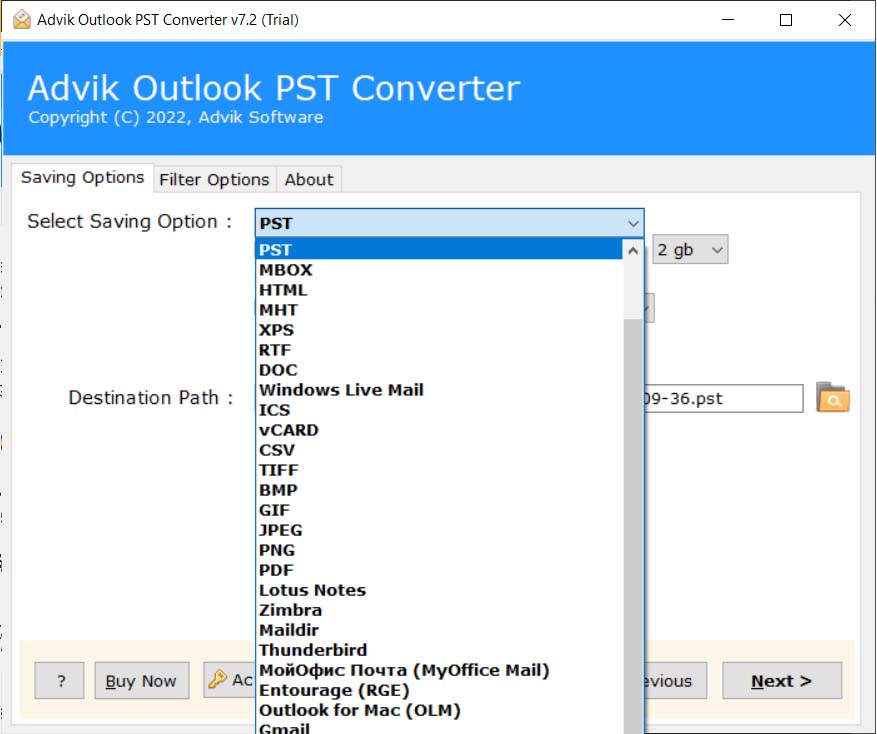
Task: Select Thunderbird saving option
Action: 439,650
